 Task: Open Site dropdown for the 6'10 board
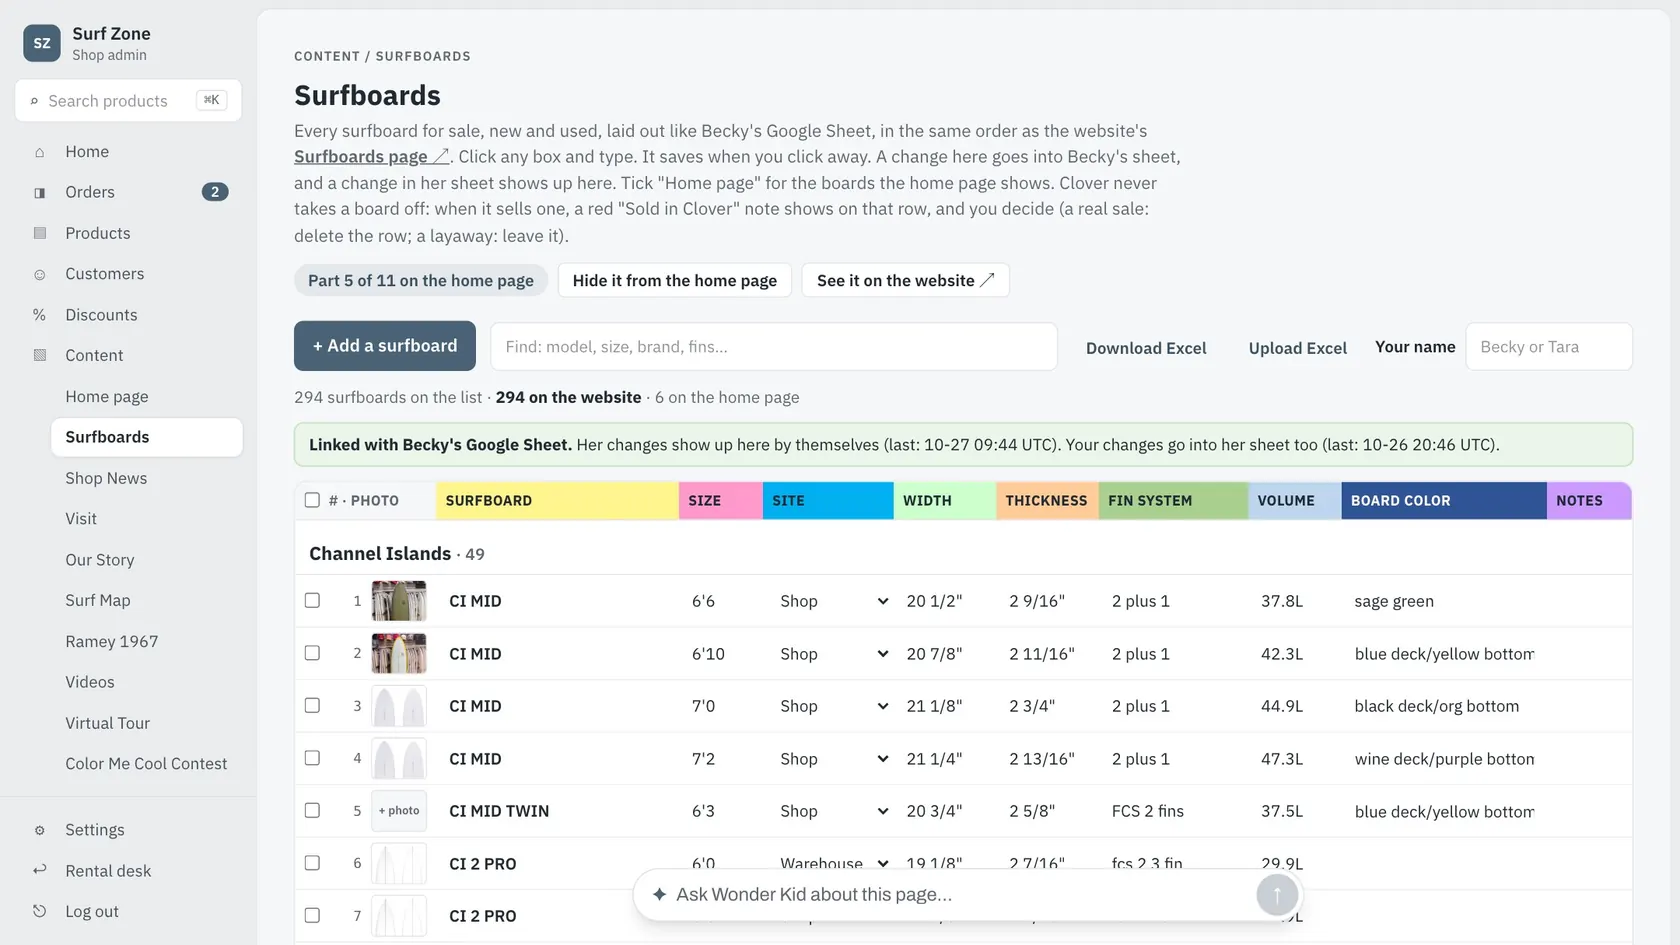[x=833, y=654]
